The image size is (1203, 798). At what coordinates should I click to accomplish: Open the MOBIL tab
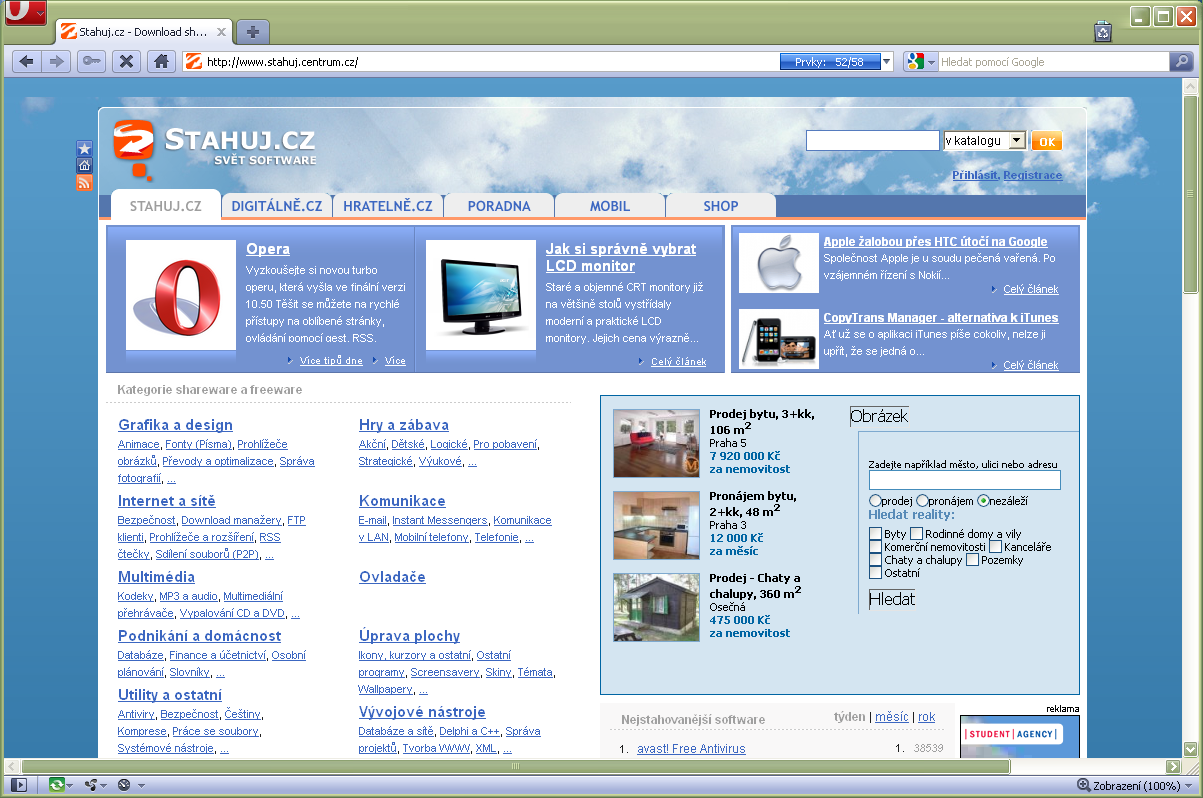(x=610, y=206)
